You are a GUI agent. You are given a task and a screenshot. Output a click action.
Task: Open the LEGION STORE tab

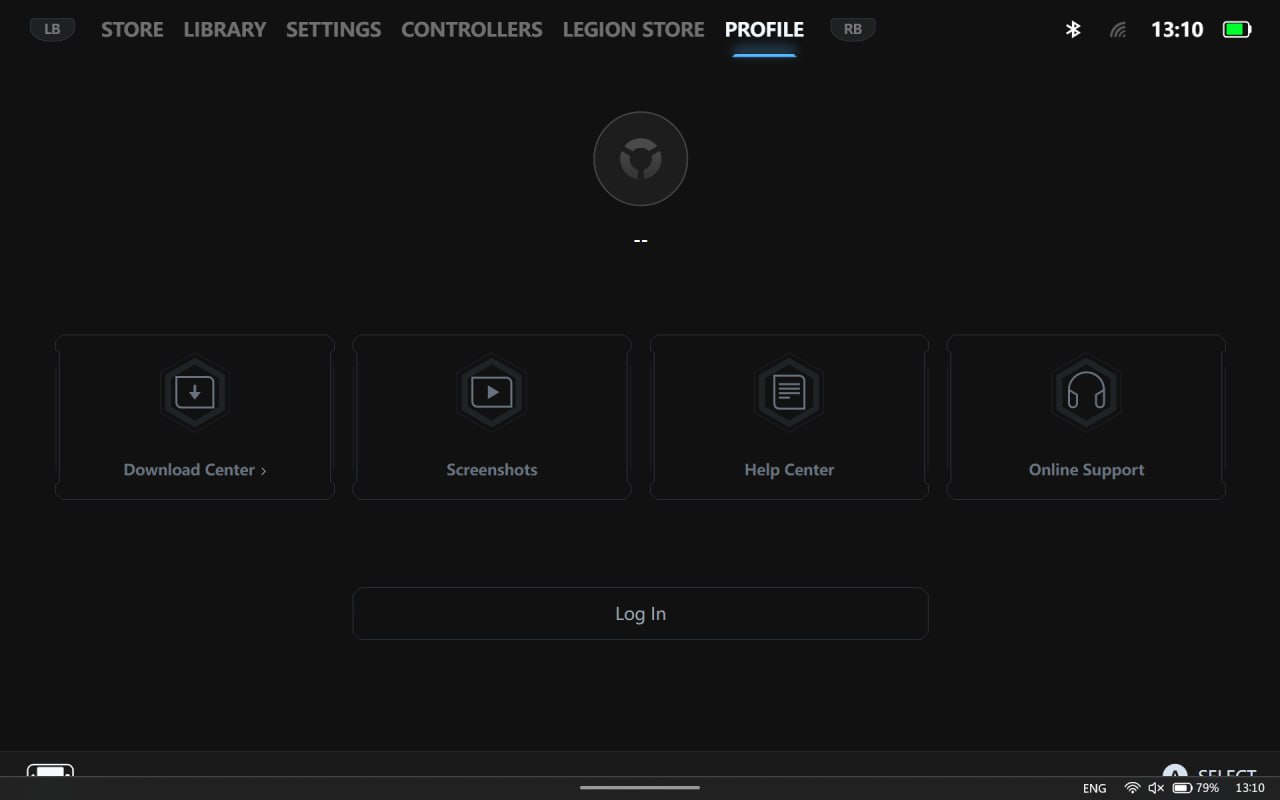pyautogui.click(x=633, y=29)
